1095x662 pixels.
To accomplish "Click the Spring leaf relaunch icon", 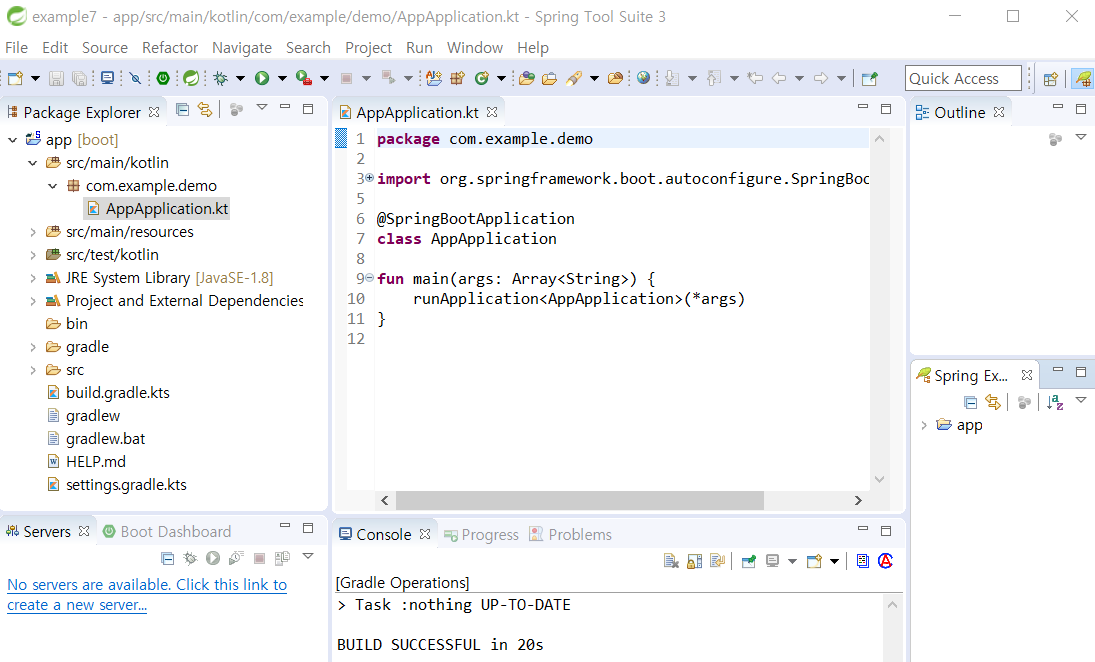I will 191,78.
